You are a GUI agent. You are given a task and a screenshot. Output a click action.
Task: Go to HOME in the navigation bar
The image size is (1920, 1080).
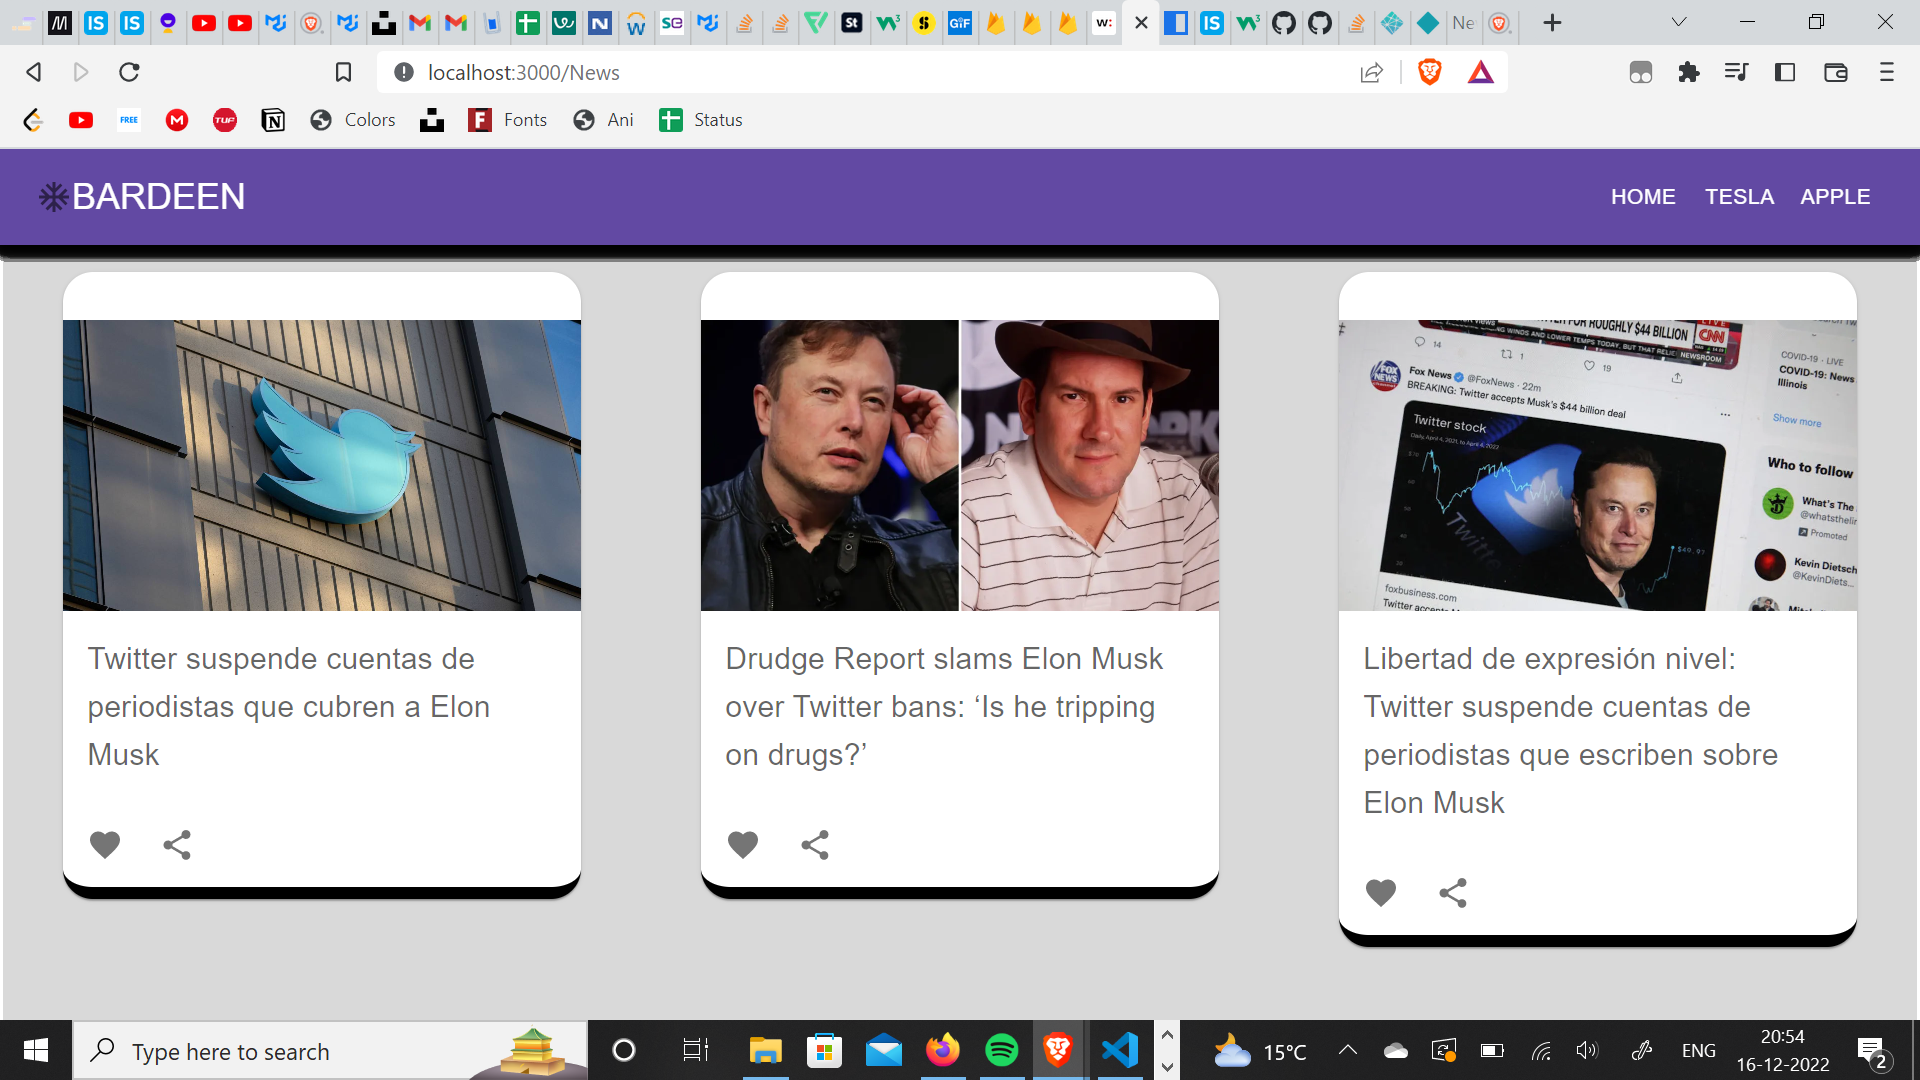pyautogui.click(x=1643, y=196)
